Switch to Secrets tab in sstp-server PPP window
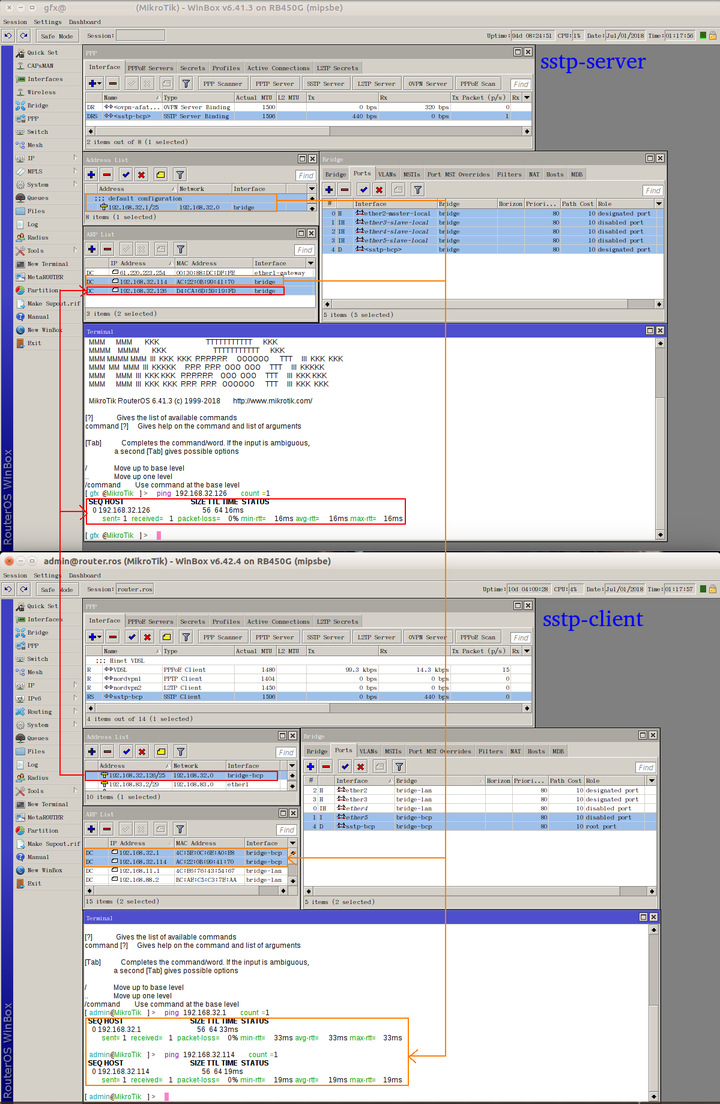 pyautogui.click(x=192, y=68)
